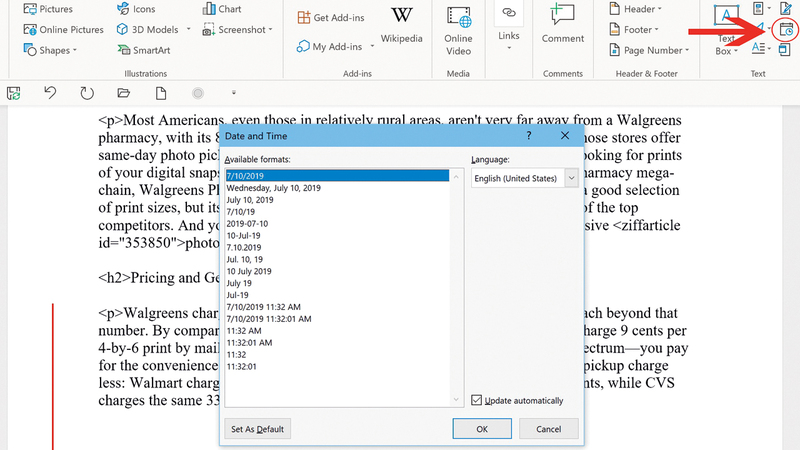Image resolution: width=800 pixels, height=450 pixels.
Task: Cancel the Date and Time dialog
Action: (x=547, y=429)
